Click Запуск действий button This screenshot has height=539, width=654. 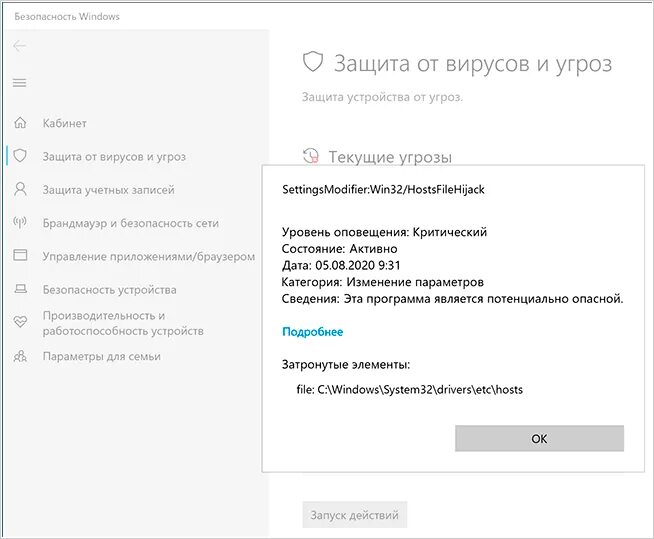point(355,515)
